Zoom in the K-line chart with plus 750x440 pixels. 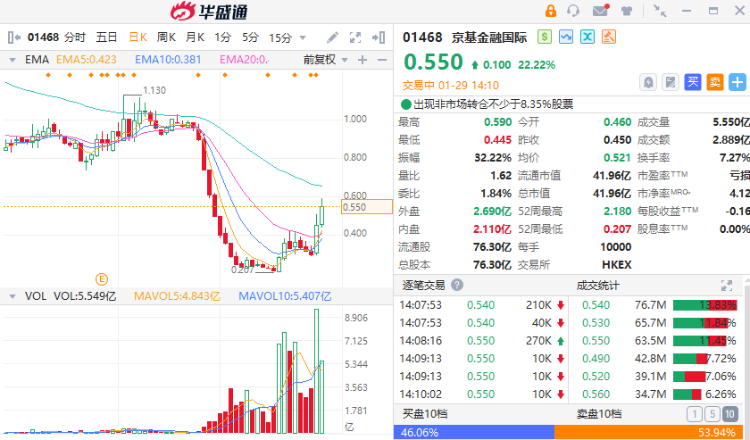(x=363, y=60)
